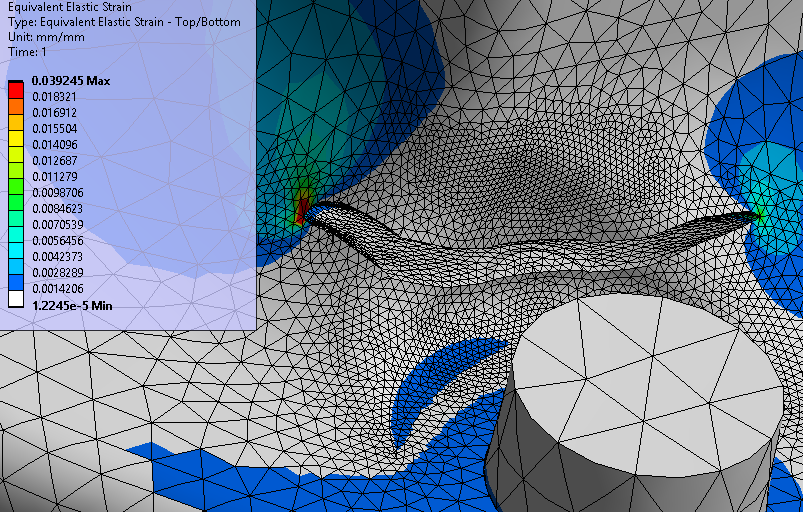Click the green strain spot at right crack tip

tap(762, 211)
